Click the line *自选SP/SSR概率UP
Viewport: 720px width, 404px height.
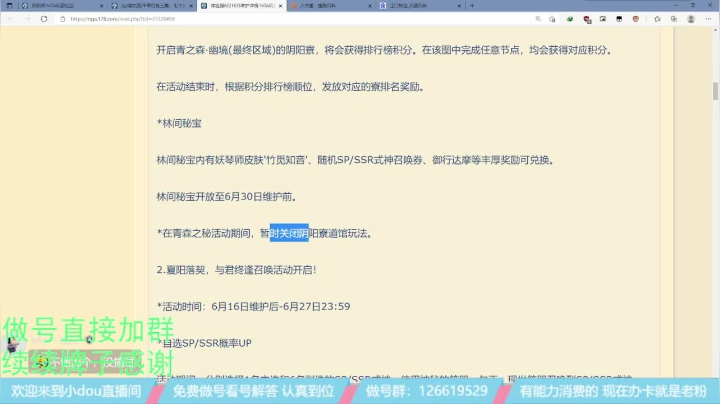204,343
